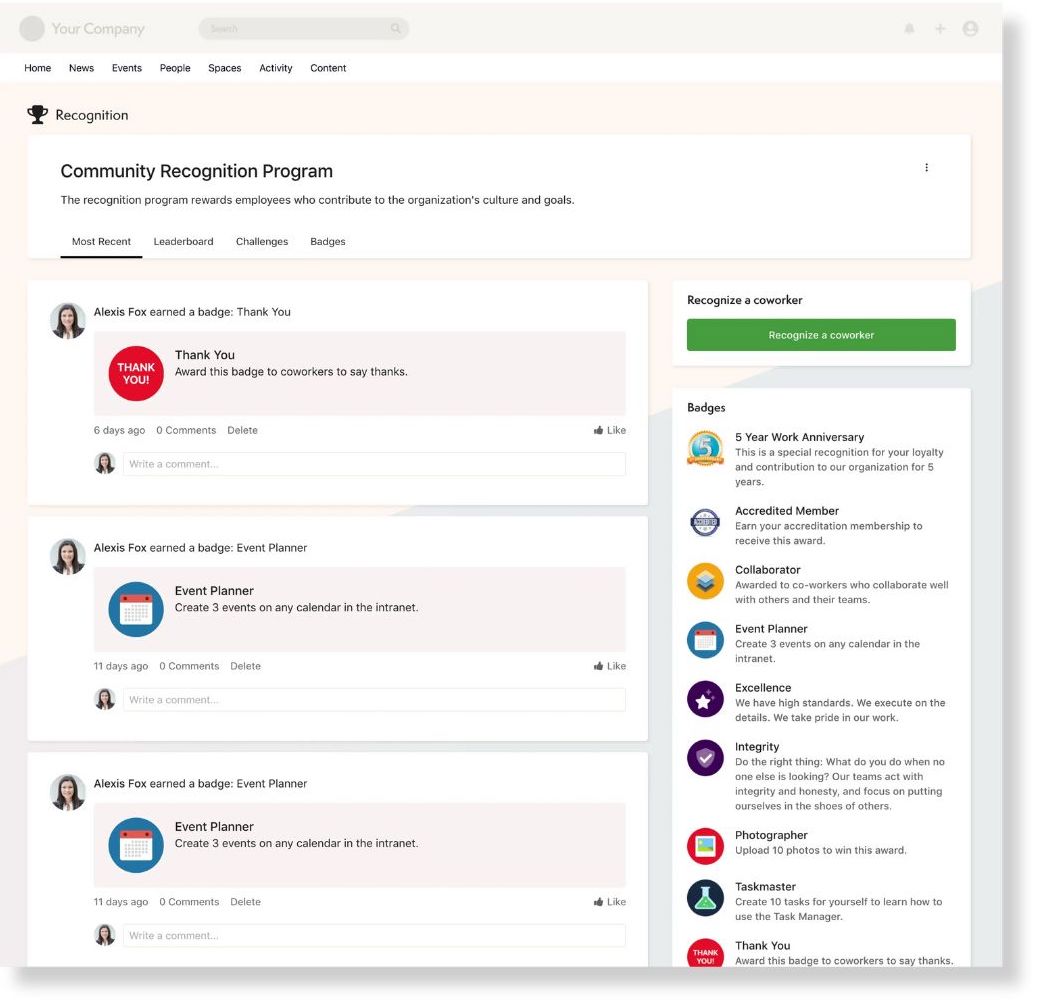Click the Recognize a coworker button

click(x=820, y=335)
